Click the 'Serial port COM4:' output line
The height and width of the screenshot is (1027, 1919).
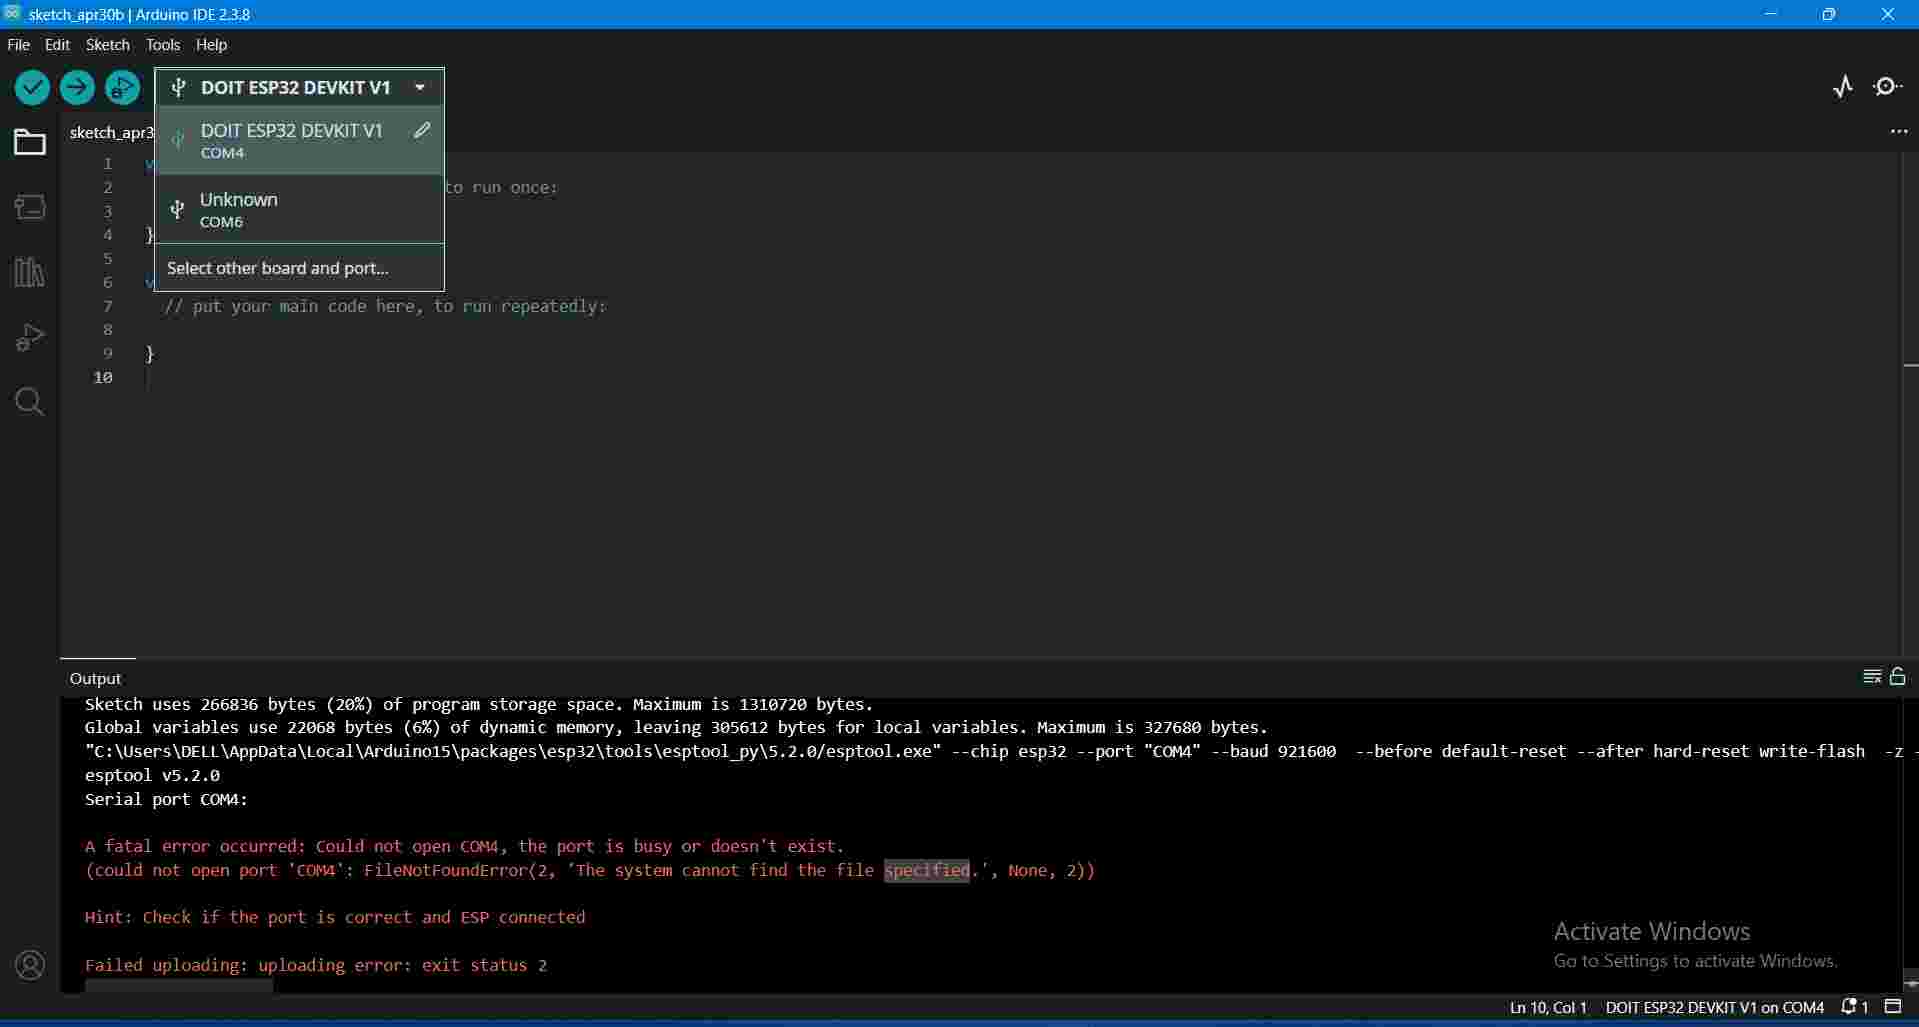[x=166, y=799]
